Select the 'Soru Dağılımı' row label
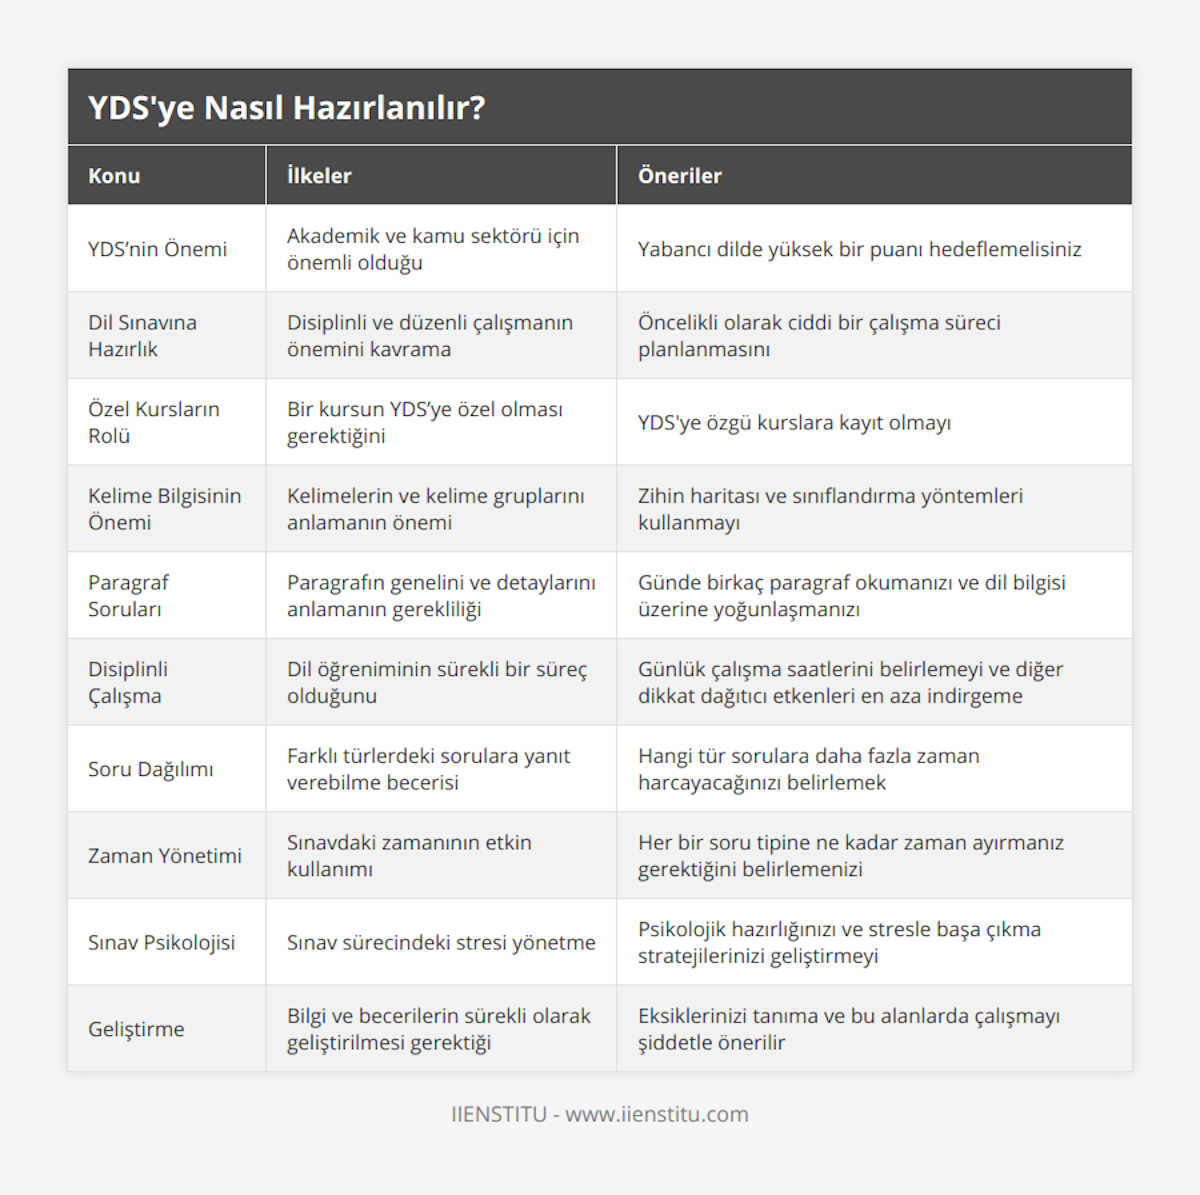 click(151, 769)
